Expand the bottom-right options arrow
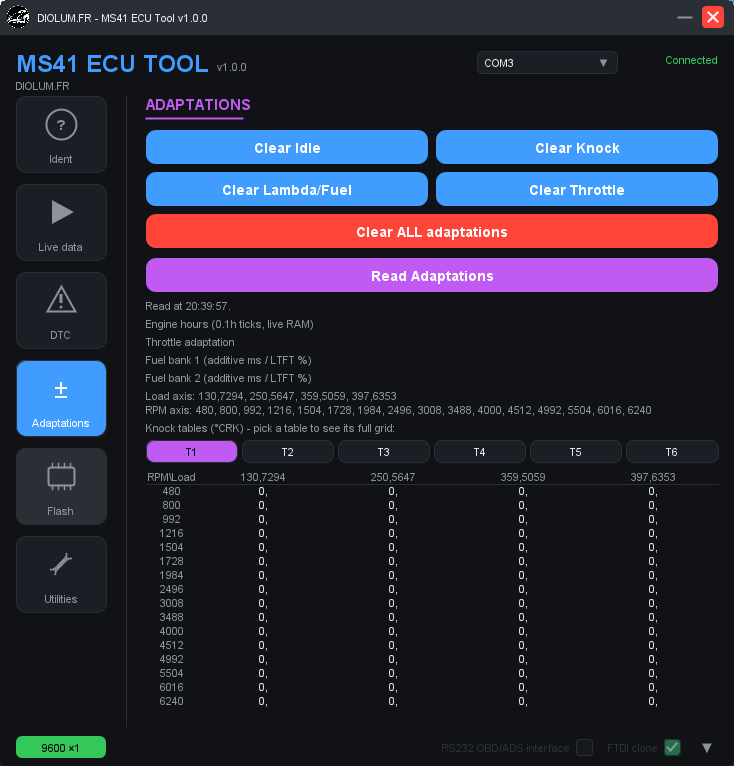Image resolution: width=734 pixels, height=766 pixels. pos(707,748)
